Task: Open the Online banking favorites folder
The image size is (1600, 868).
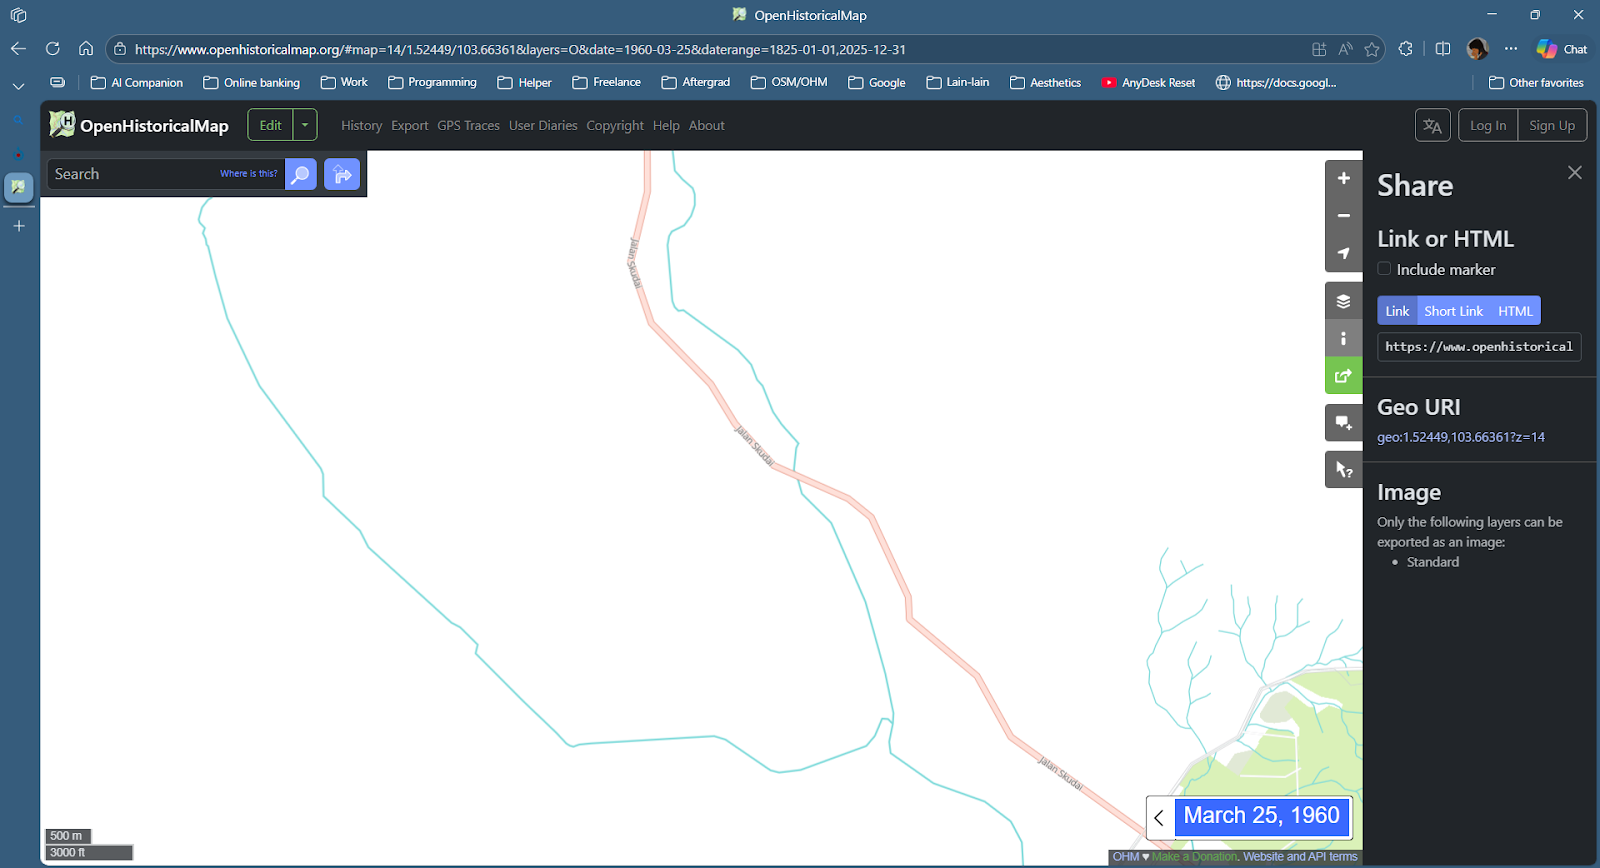Action: pos(251,83)
